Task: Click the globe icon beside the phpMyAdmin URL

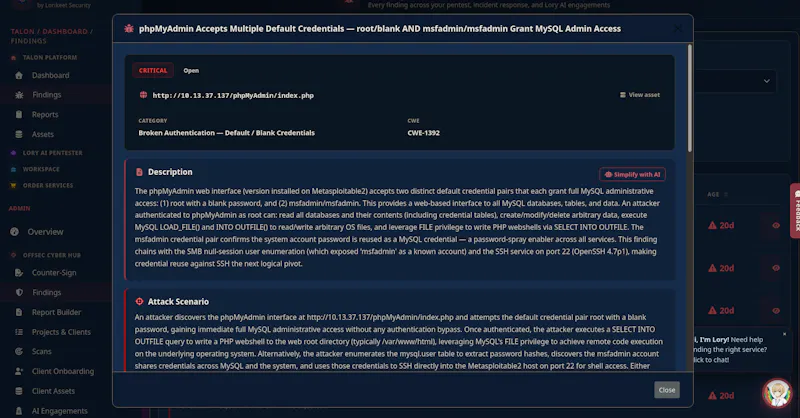Action: click(143, 95)
